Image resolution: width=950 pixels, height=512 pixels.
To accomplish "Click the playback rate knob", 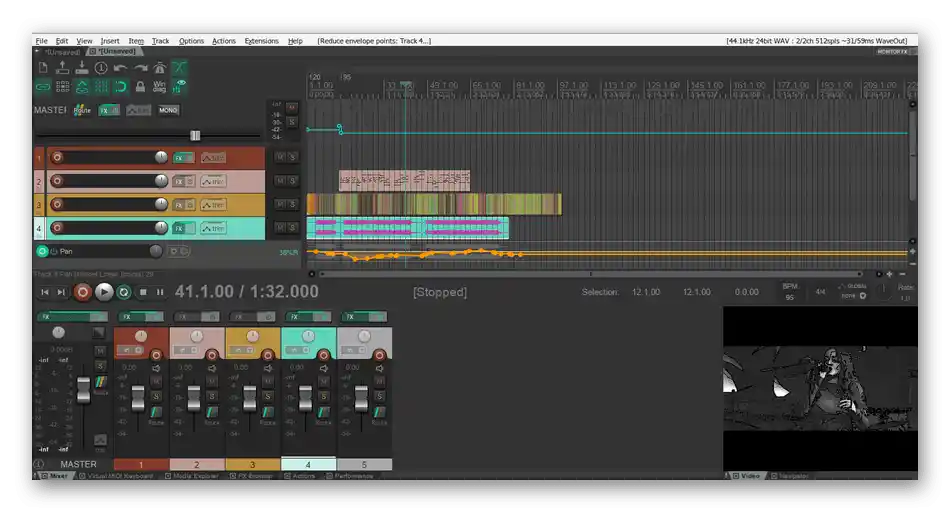I will click(883, 291).
